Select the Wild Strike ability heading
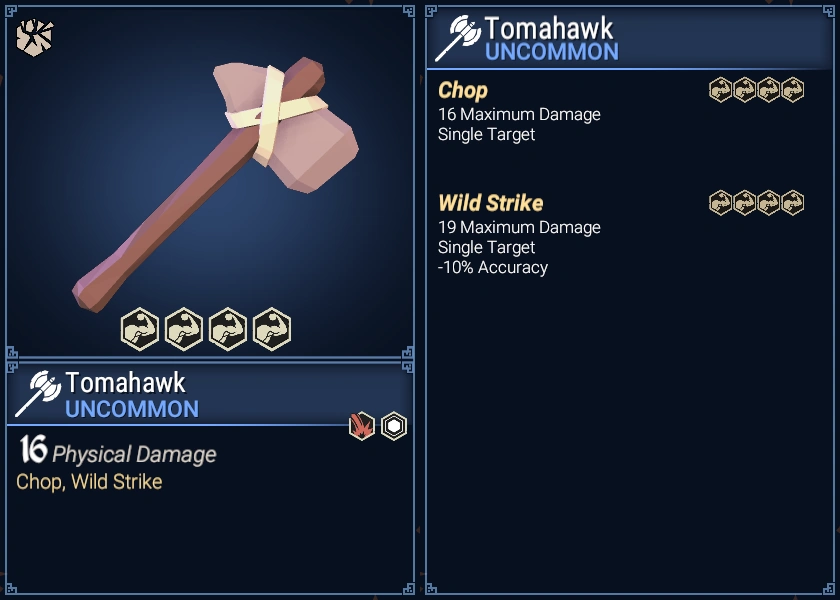The height and width of the screenshot is (600, 840). 491,203
